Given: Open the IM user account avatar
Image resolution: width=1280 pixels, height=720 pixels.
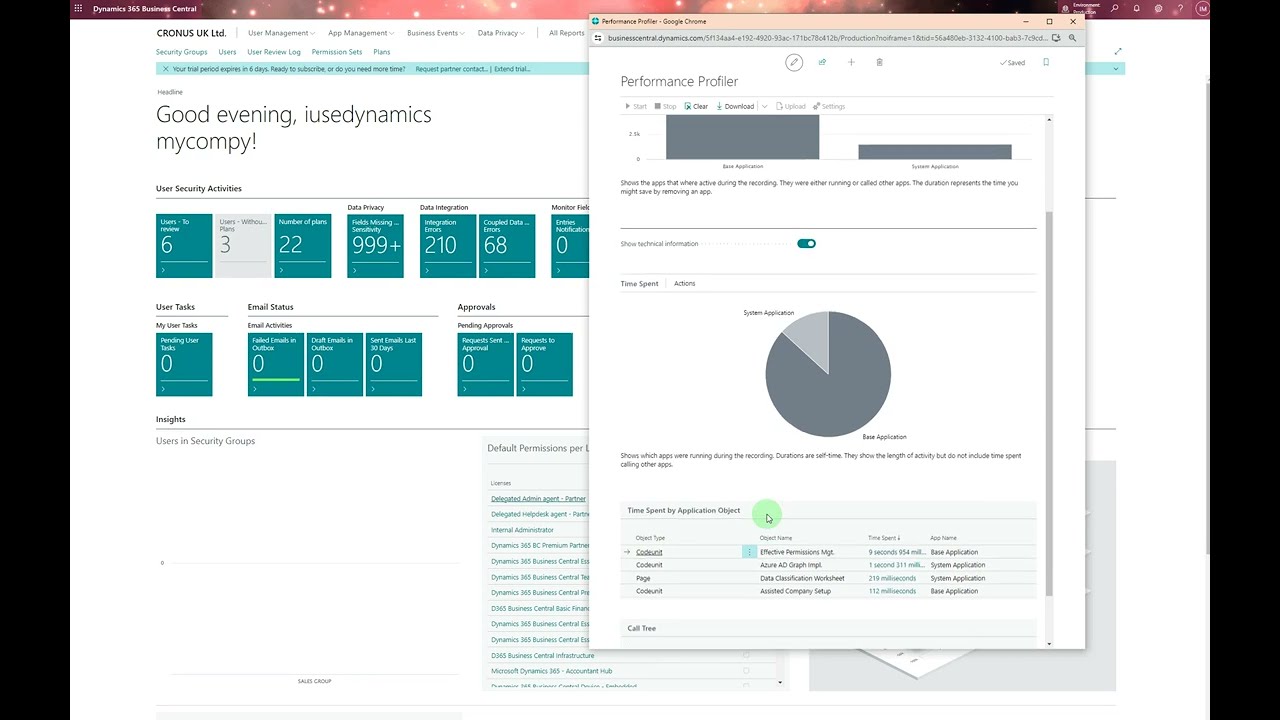Looking at the screenshot, I should pyautogui.click(x=1203, y=9).
